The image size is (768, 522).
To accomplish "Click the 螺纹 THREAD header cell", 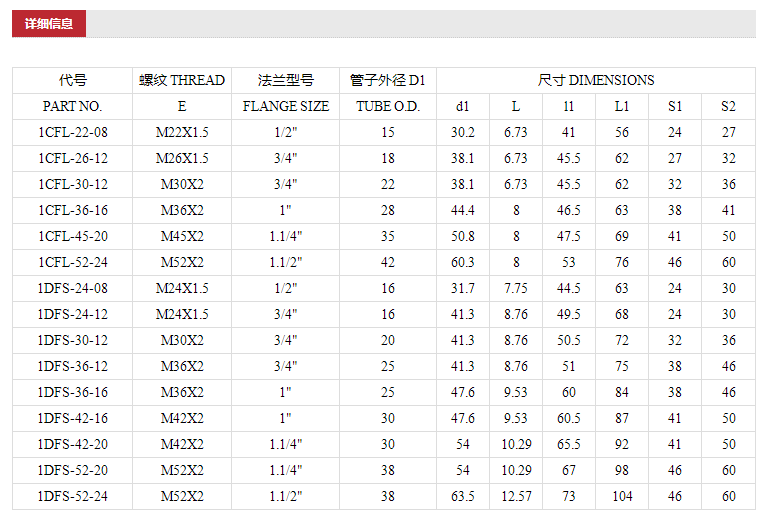I will 182,80.
